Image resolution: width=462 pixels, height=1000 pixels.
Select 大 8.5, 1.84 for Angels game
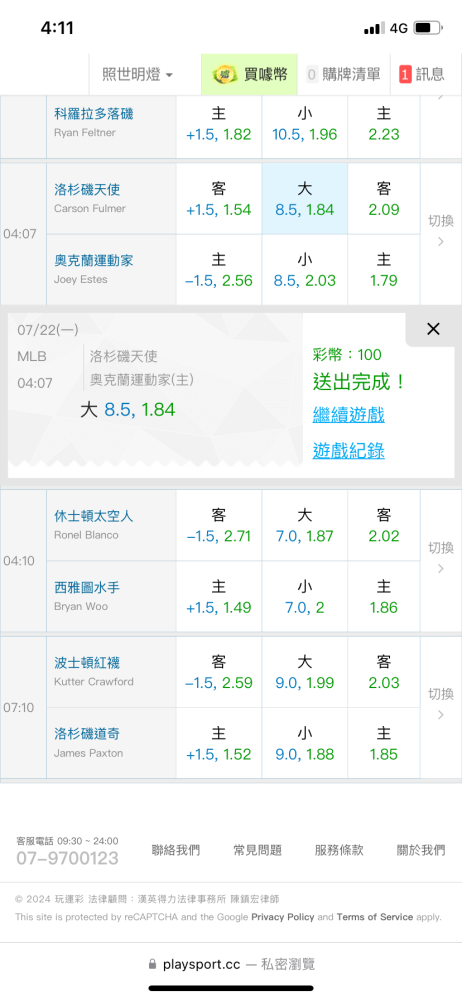tap(305, 199)
